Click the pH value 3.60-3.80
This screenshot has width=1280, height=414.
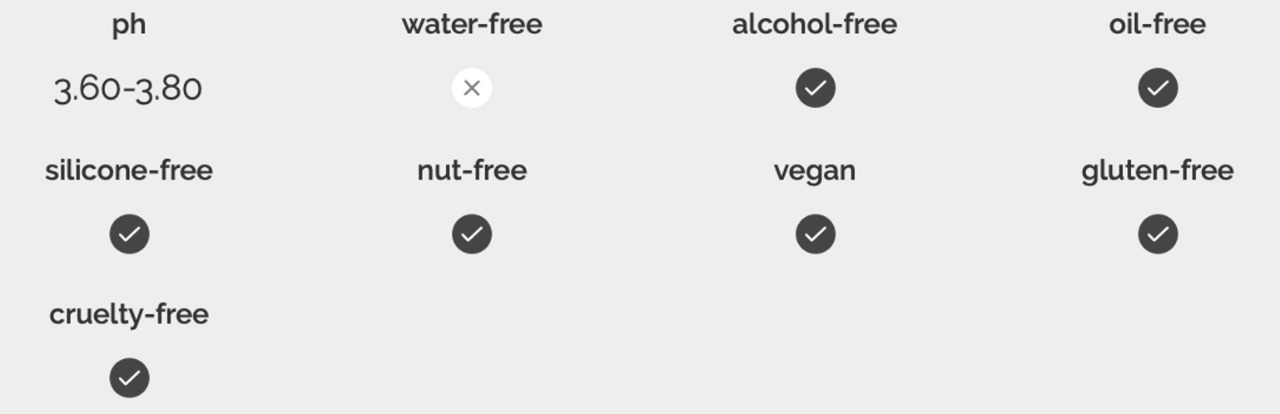(128, 89)
